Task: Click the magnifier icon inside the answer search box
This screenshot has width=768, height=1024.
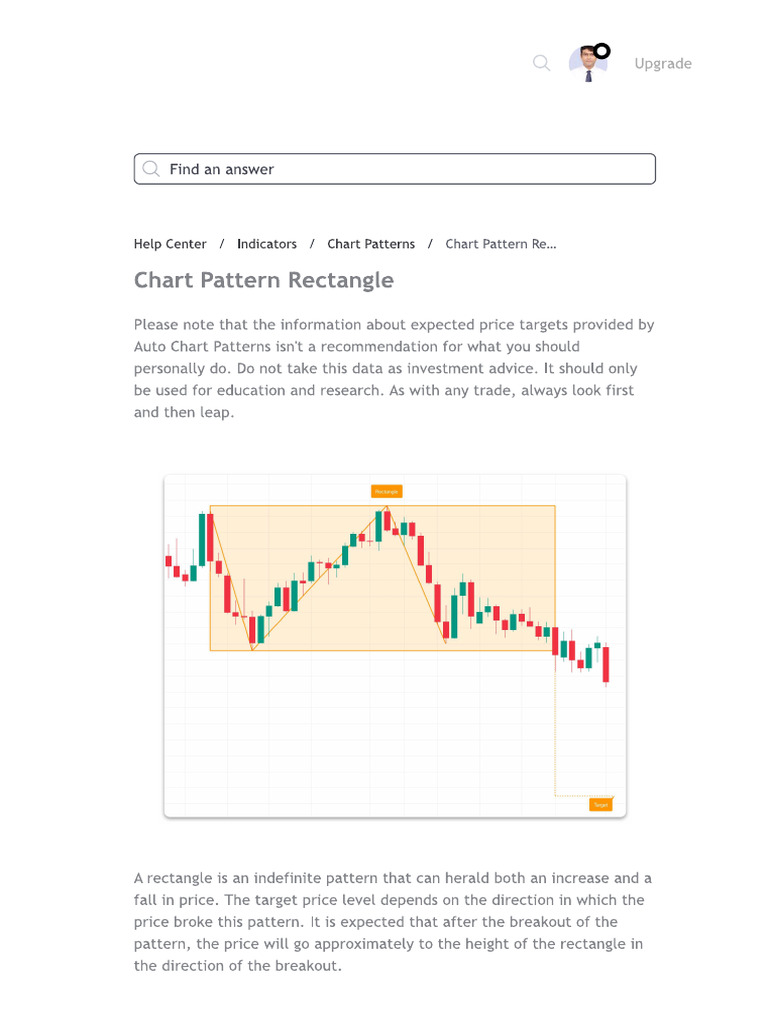Action: click(x=151, y=169)
